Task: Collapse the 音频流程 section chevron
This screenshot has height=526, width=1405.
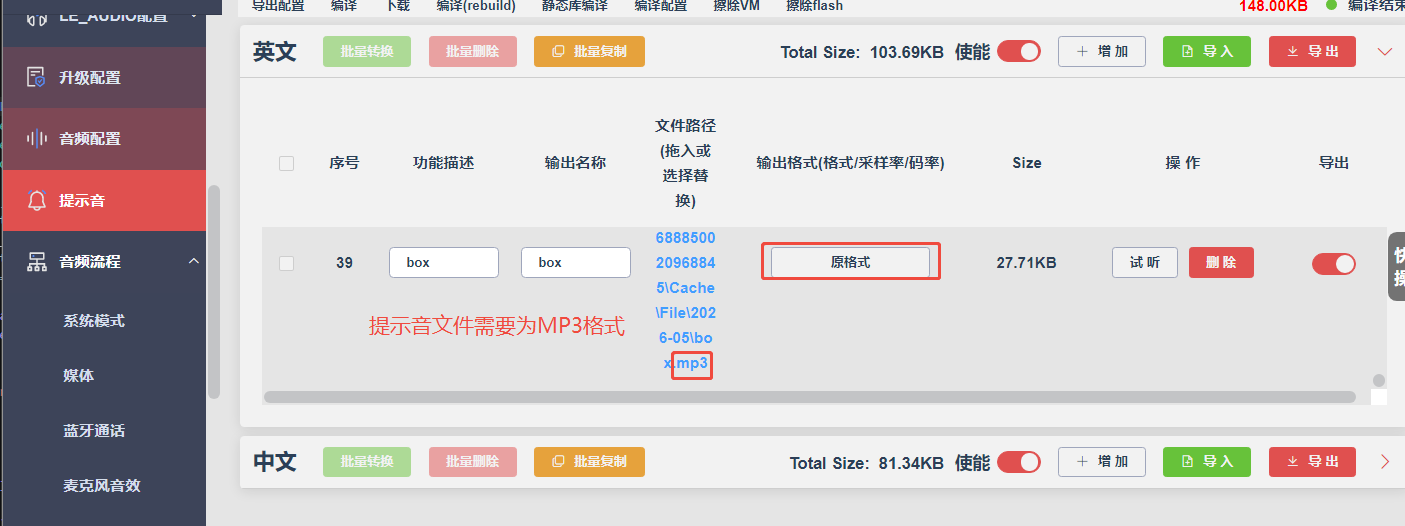Action: (x=193, y=261)
